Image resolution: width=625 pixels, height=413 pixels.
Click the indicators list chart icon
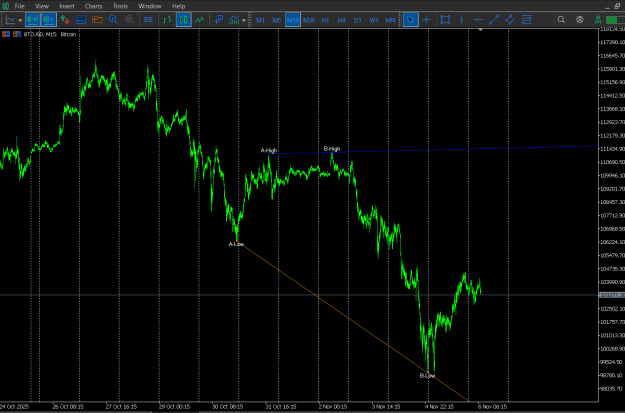[234, 20]
